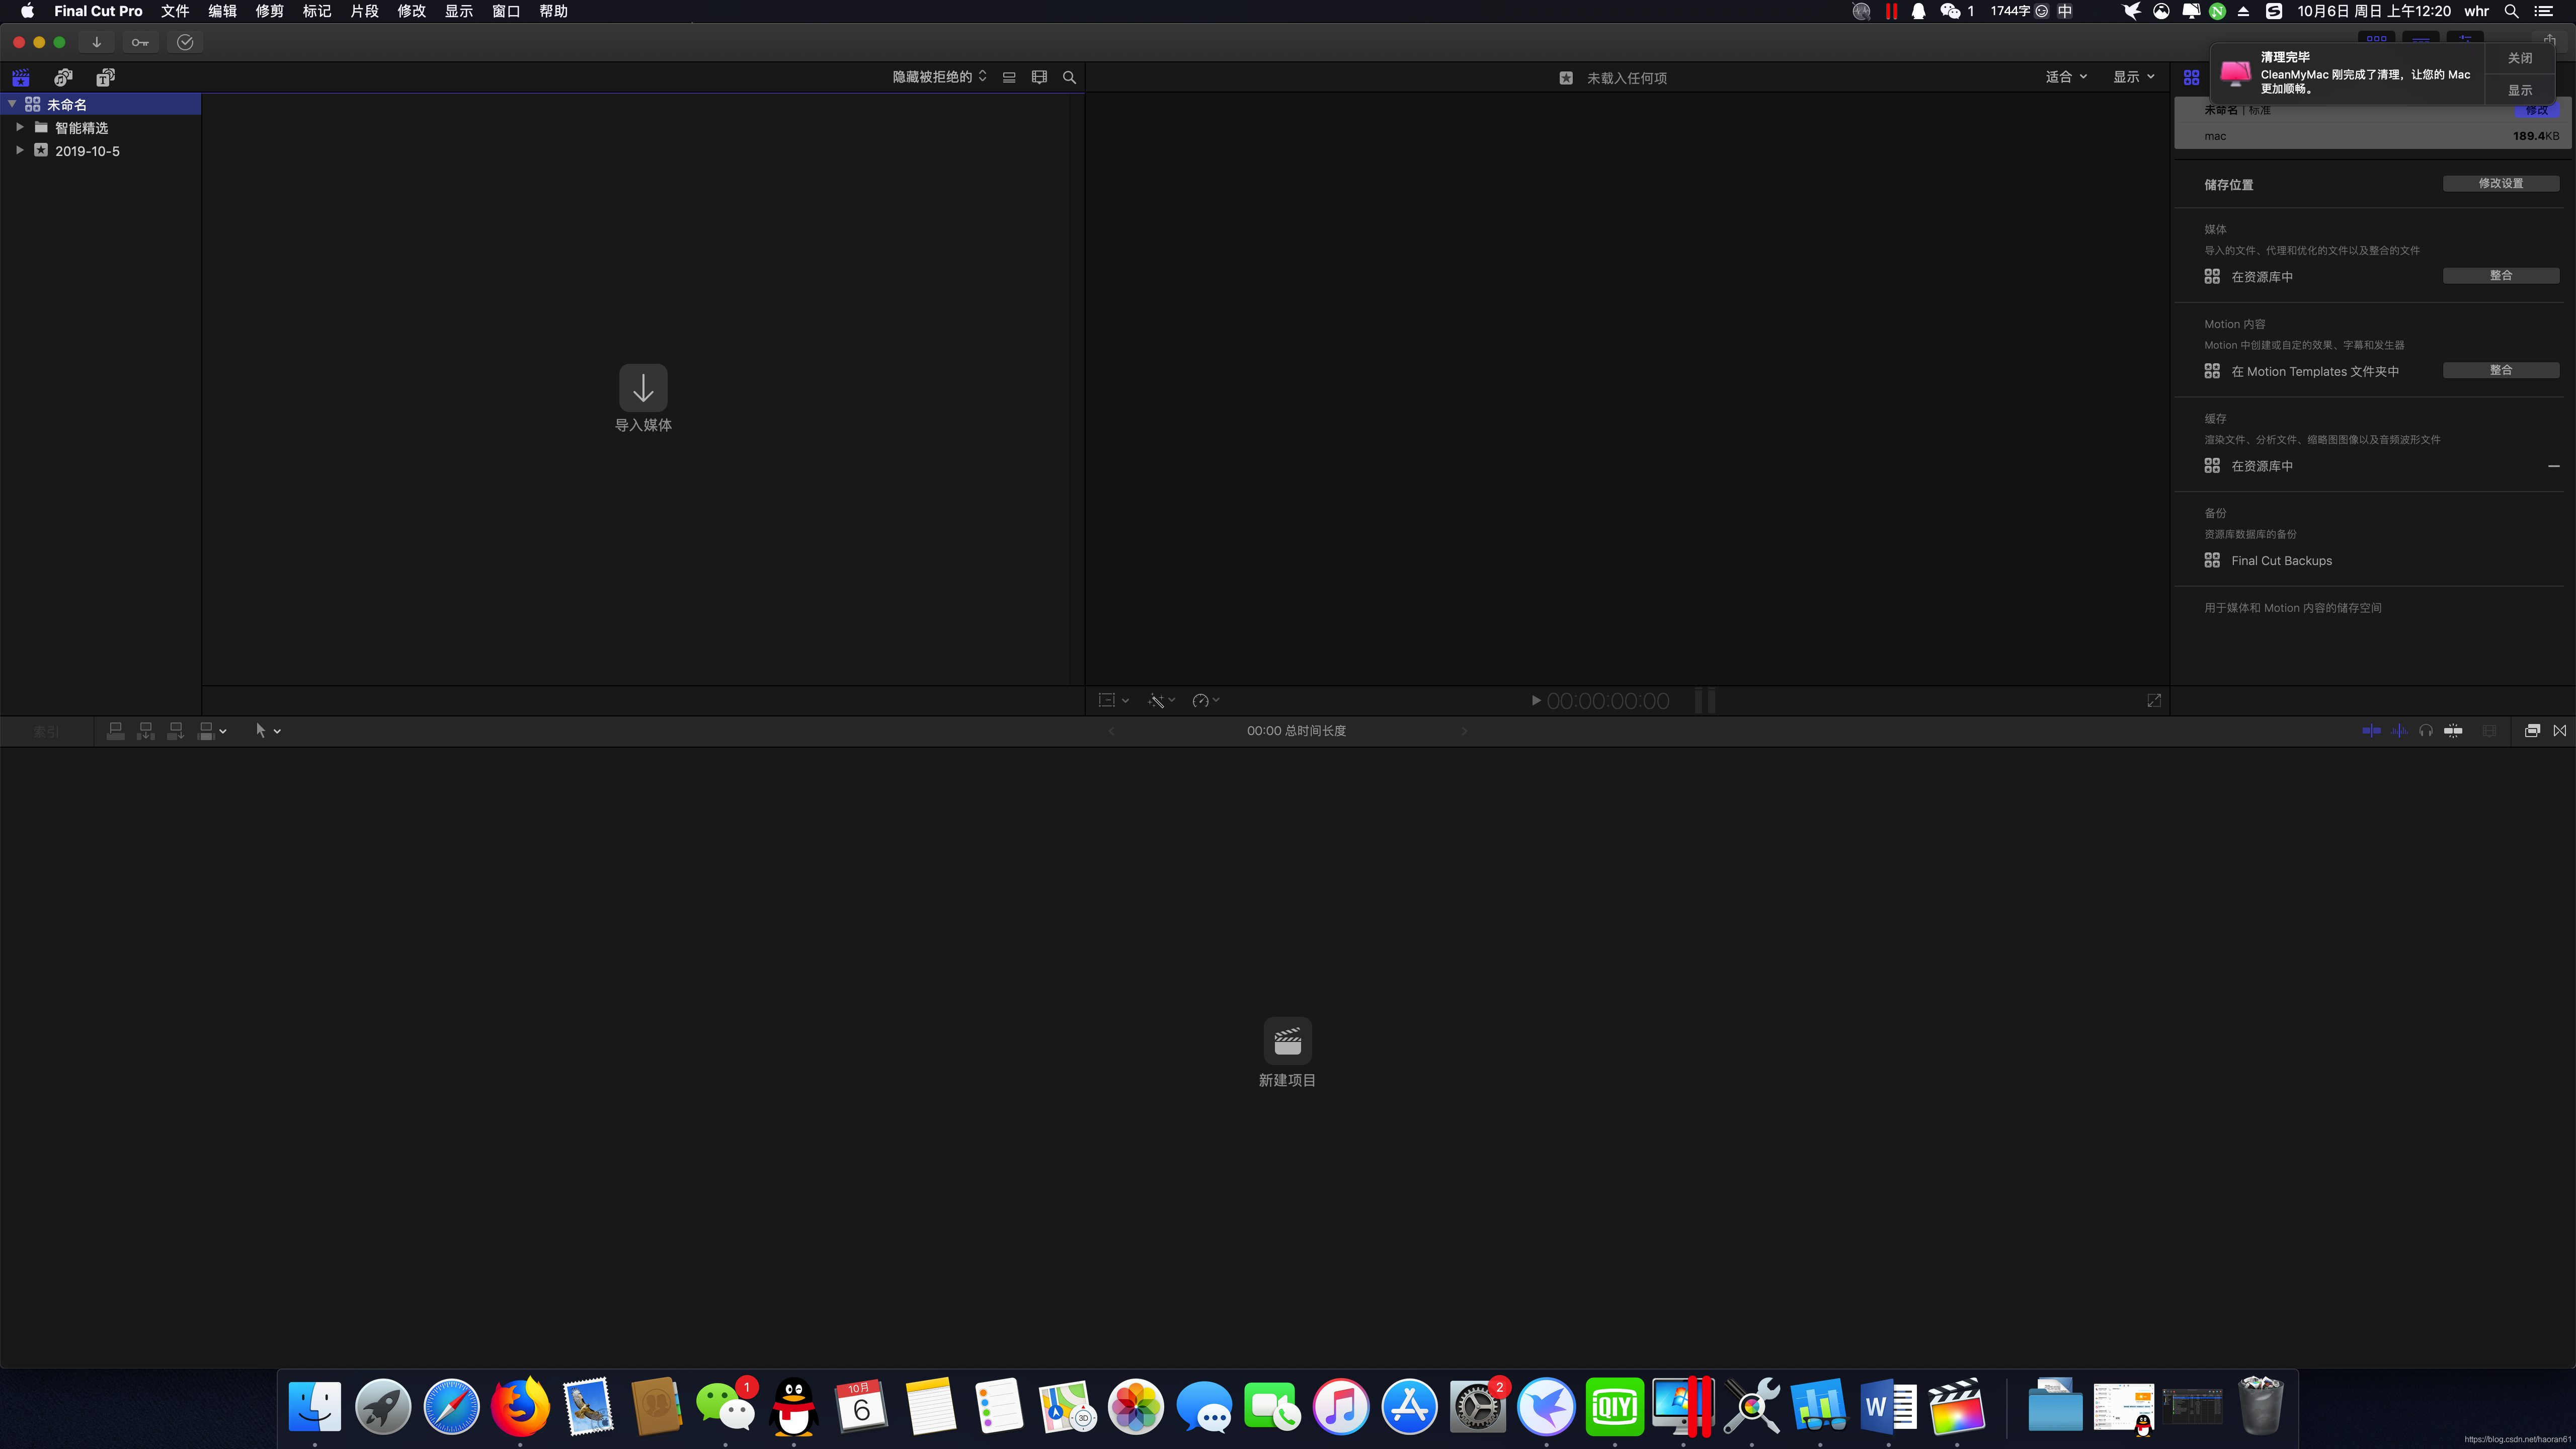
Task: Open the 适合 zoom dropdown
Action: (x=2066, y=77)
